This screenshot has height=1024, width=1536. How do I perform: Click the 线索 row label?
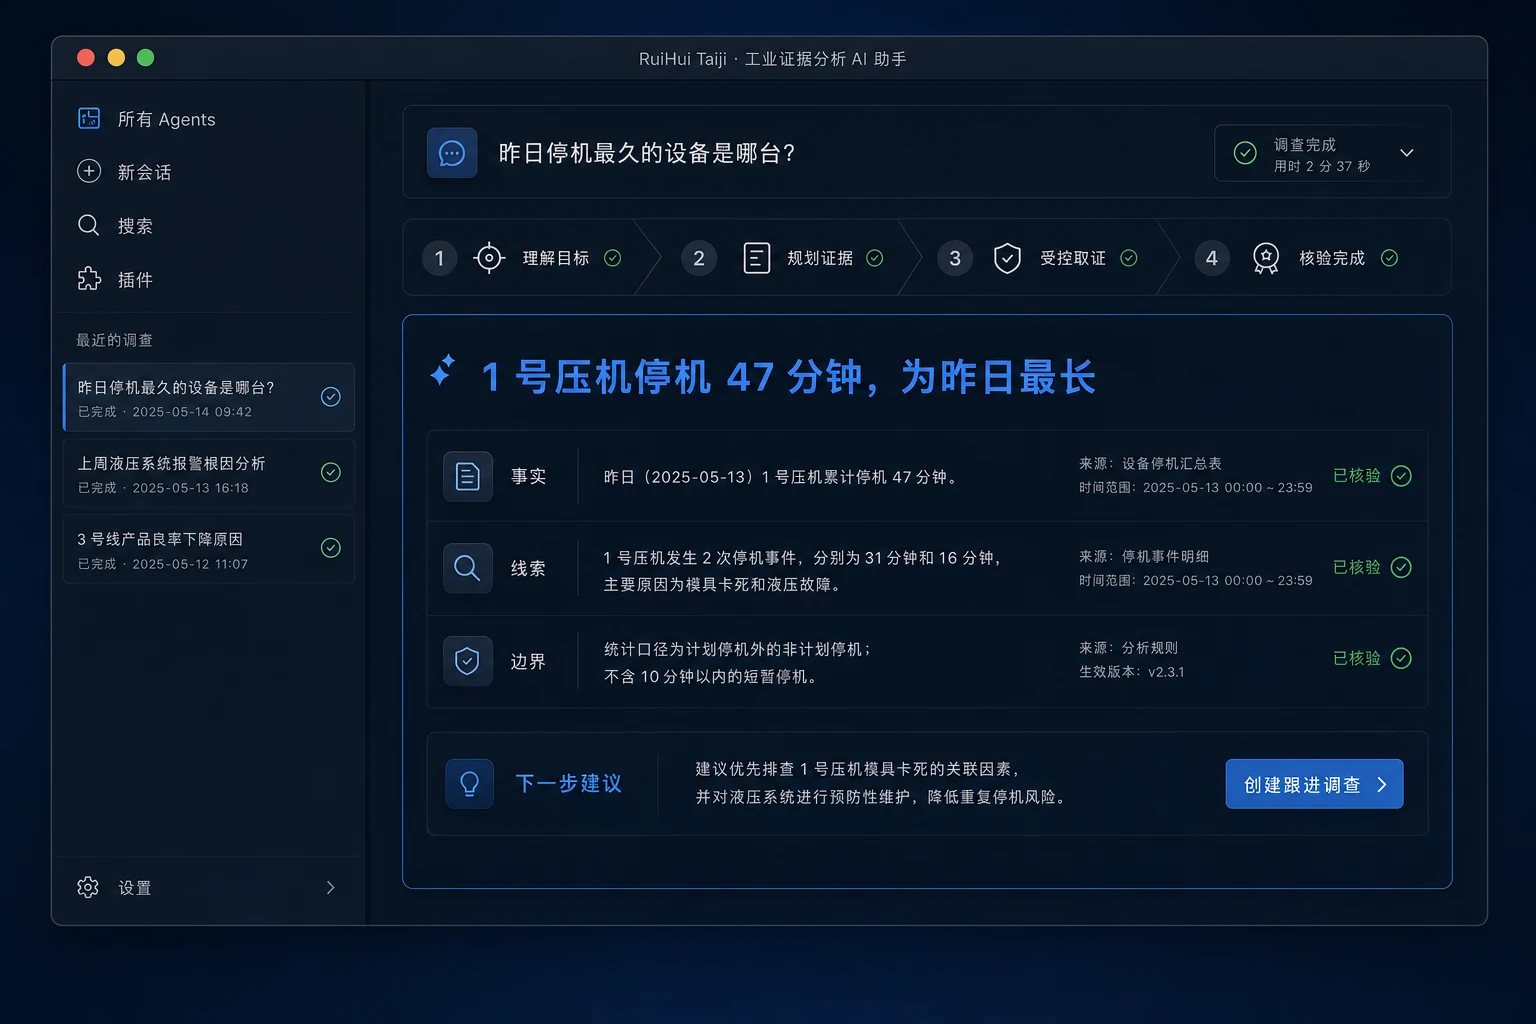[528, 568]
